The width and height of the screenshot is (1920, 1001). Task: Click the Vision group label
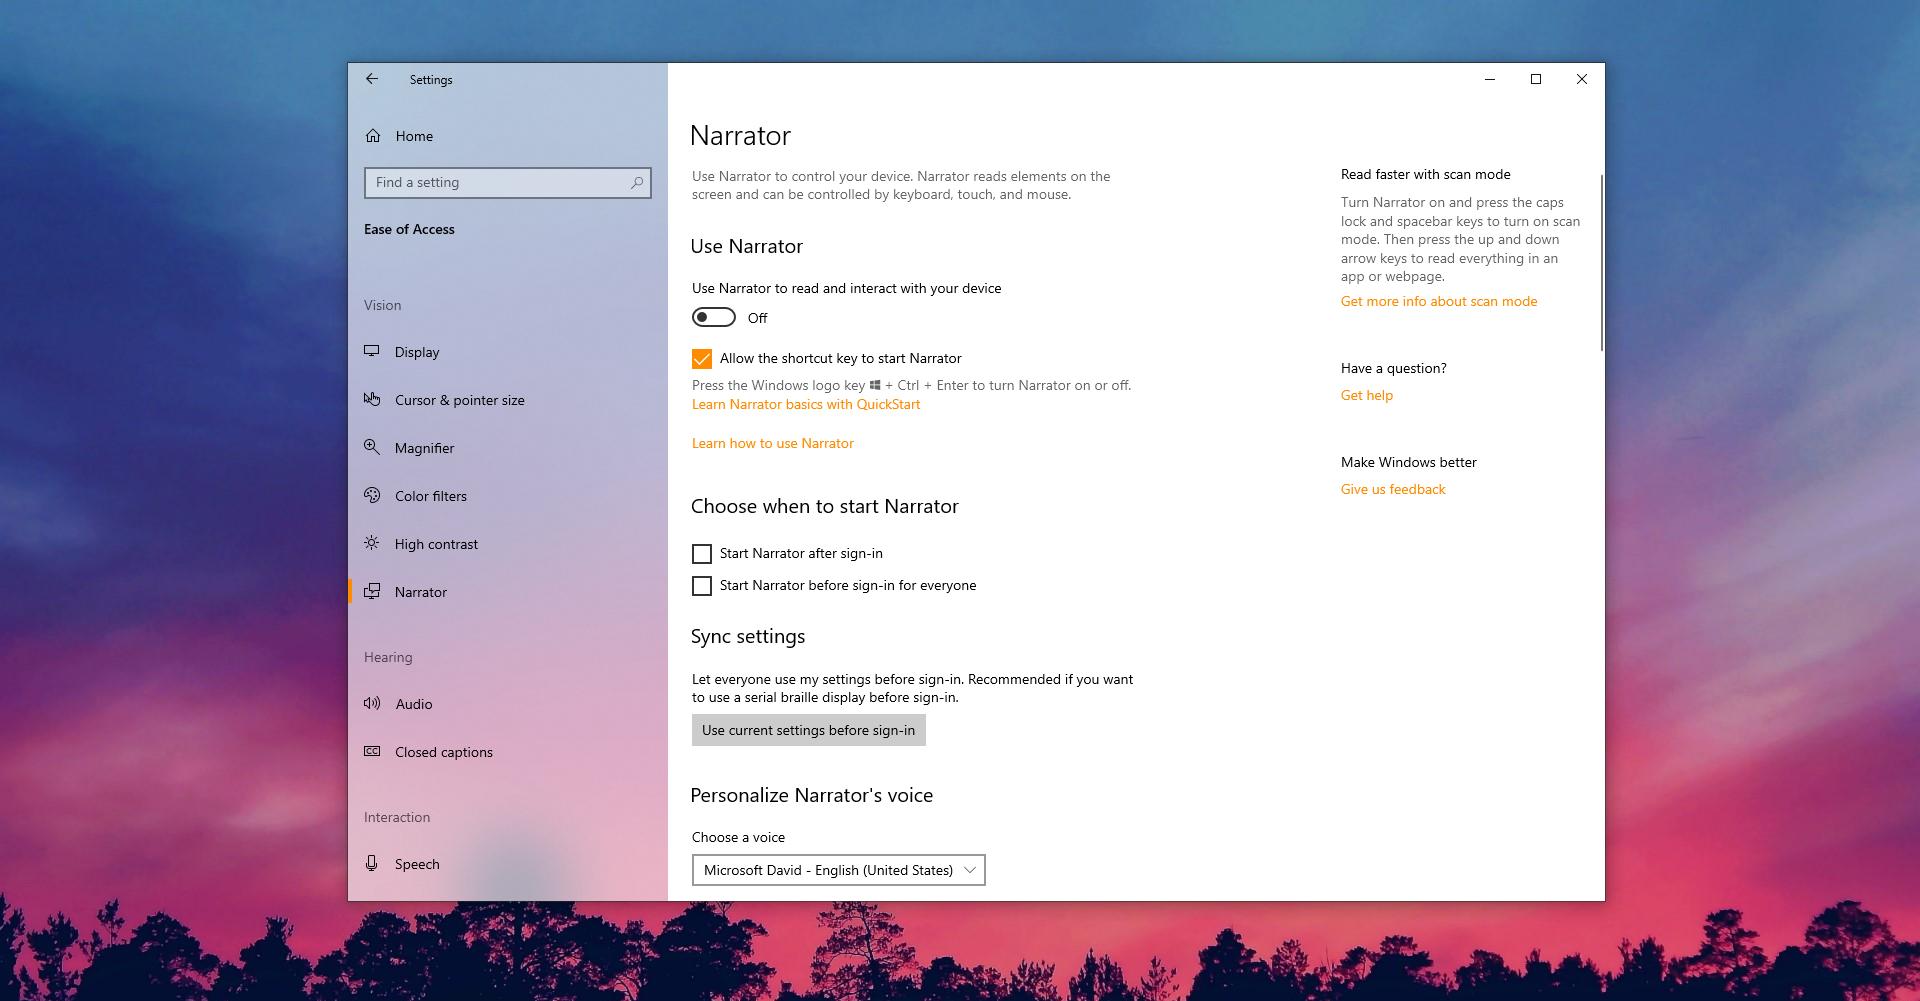click(382, 305)
